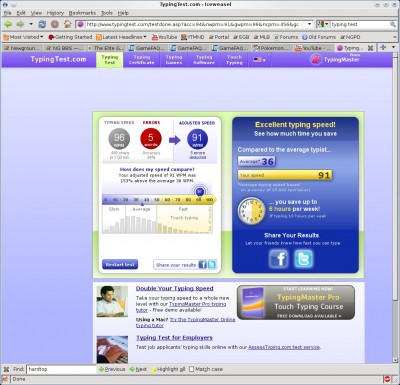The height and width of the screenshot is (385, 400).
Task: Open the Double Your Typing Speed link
Action: [x=175, y=289]
